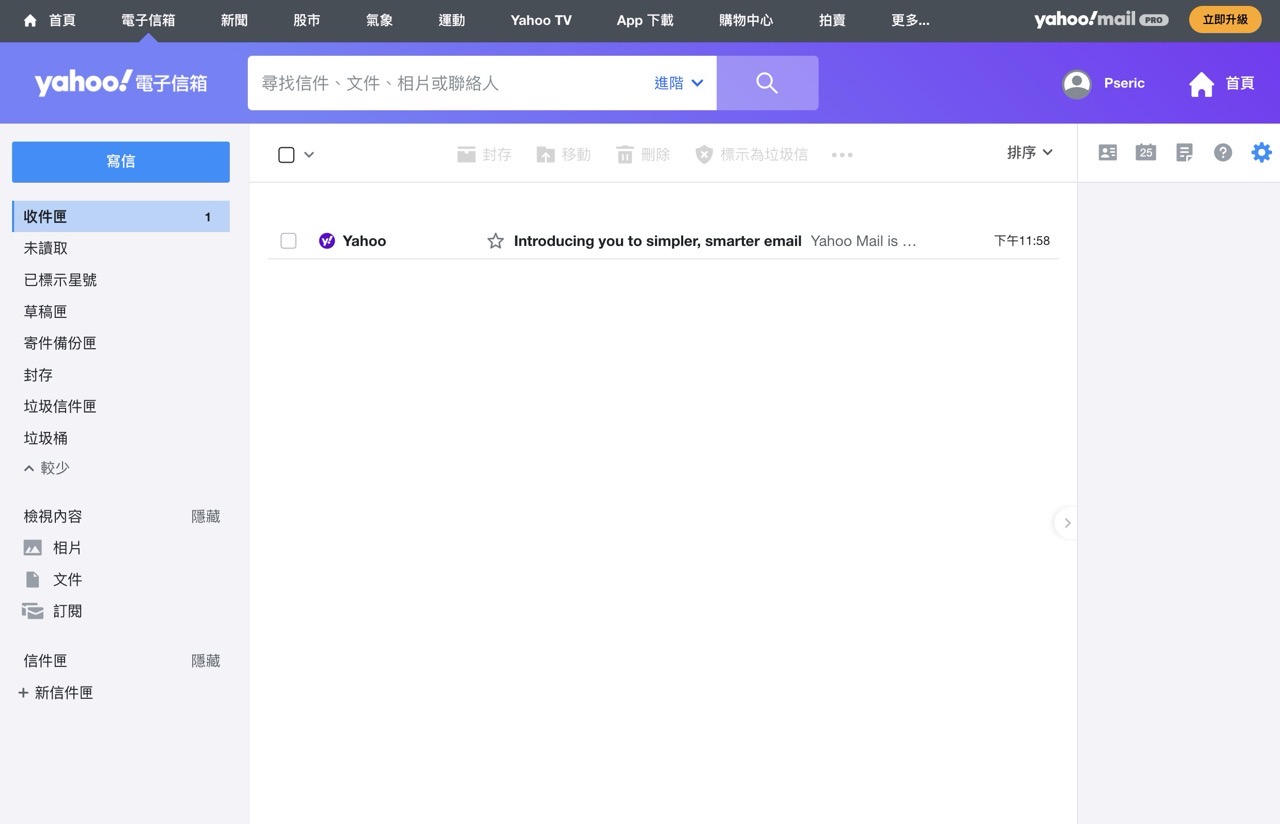The height and width of the screenshot is (824, 1280).
Task: Click the Delete 刪除 trash button
Action: (642, 155)
